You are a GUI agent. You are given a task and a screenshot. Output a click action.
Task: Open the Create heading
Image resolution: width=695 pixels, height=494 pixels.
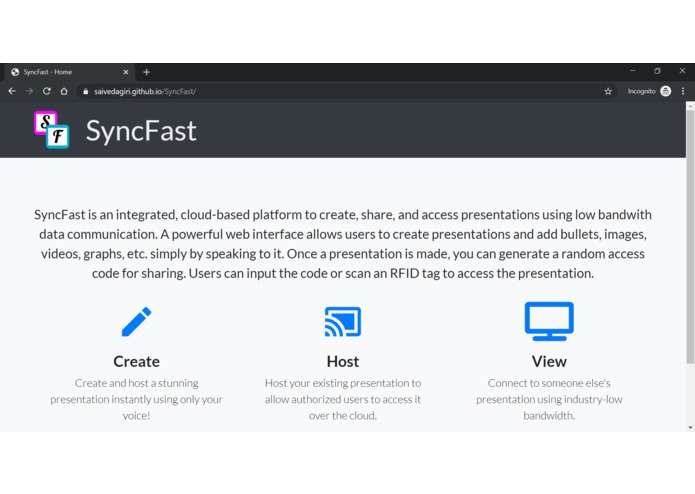[x=137, y=362]
